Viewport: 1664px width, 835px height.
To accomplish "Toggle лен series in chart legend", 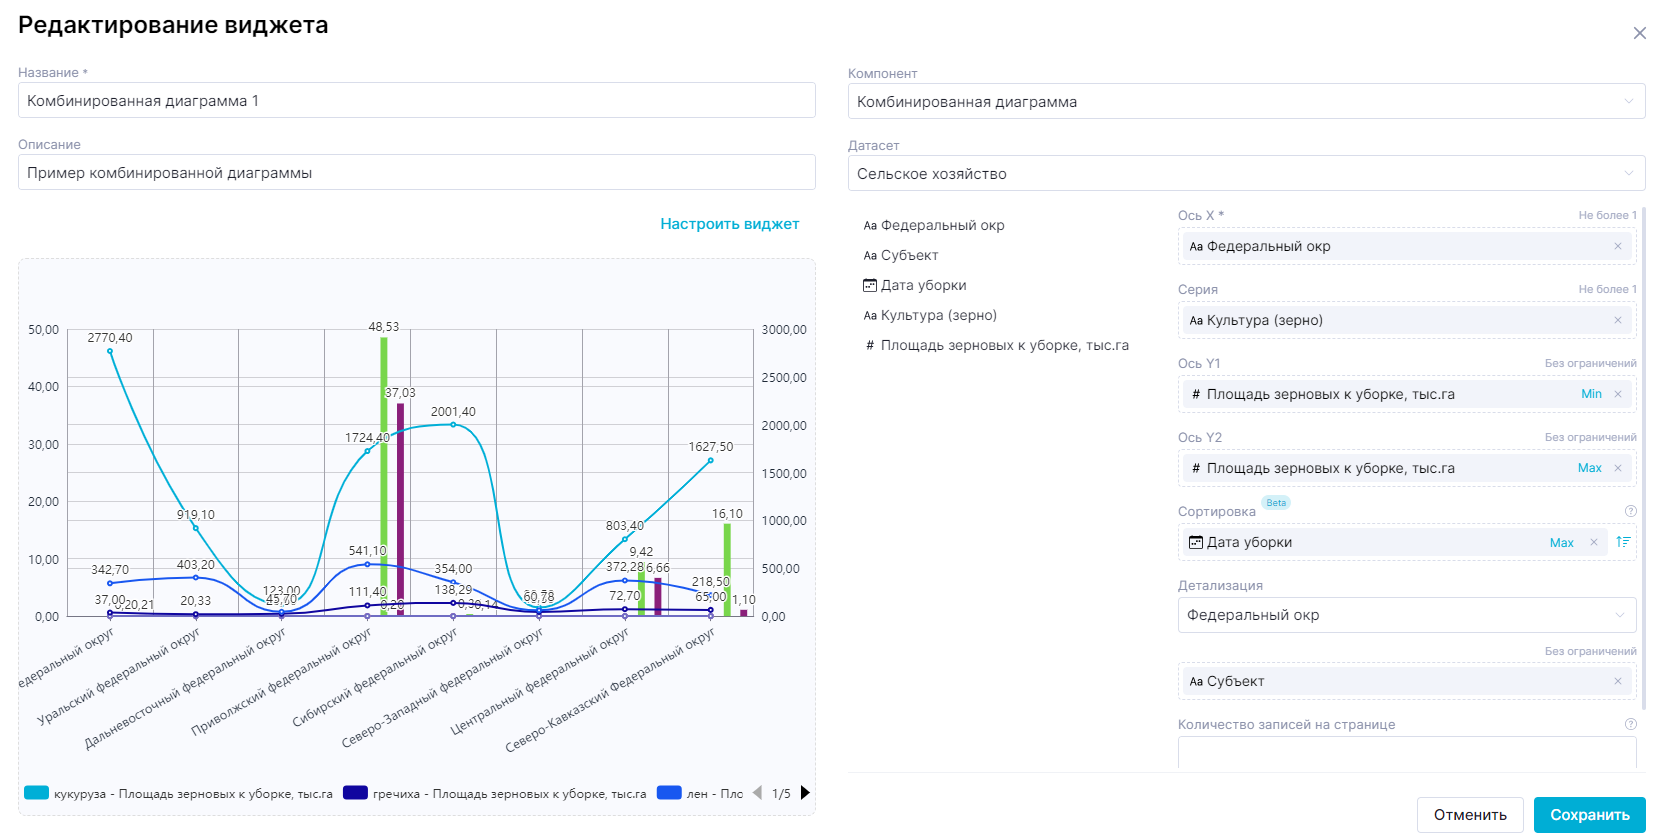I will (x=700, y=794).
